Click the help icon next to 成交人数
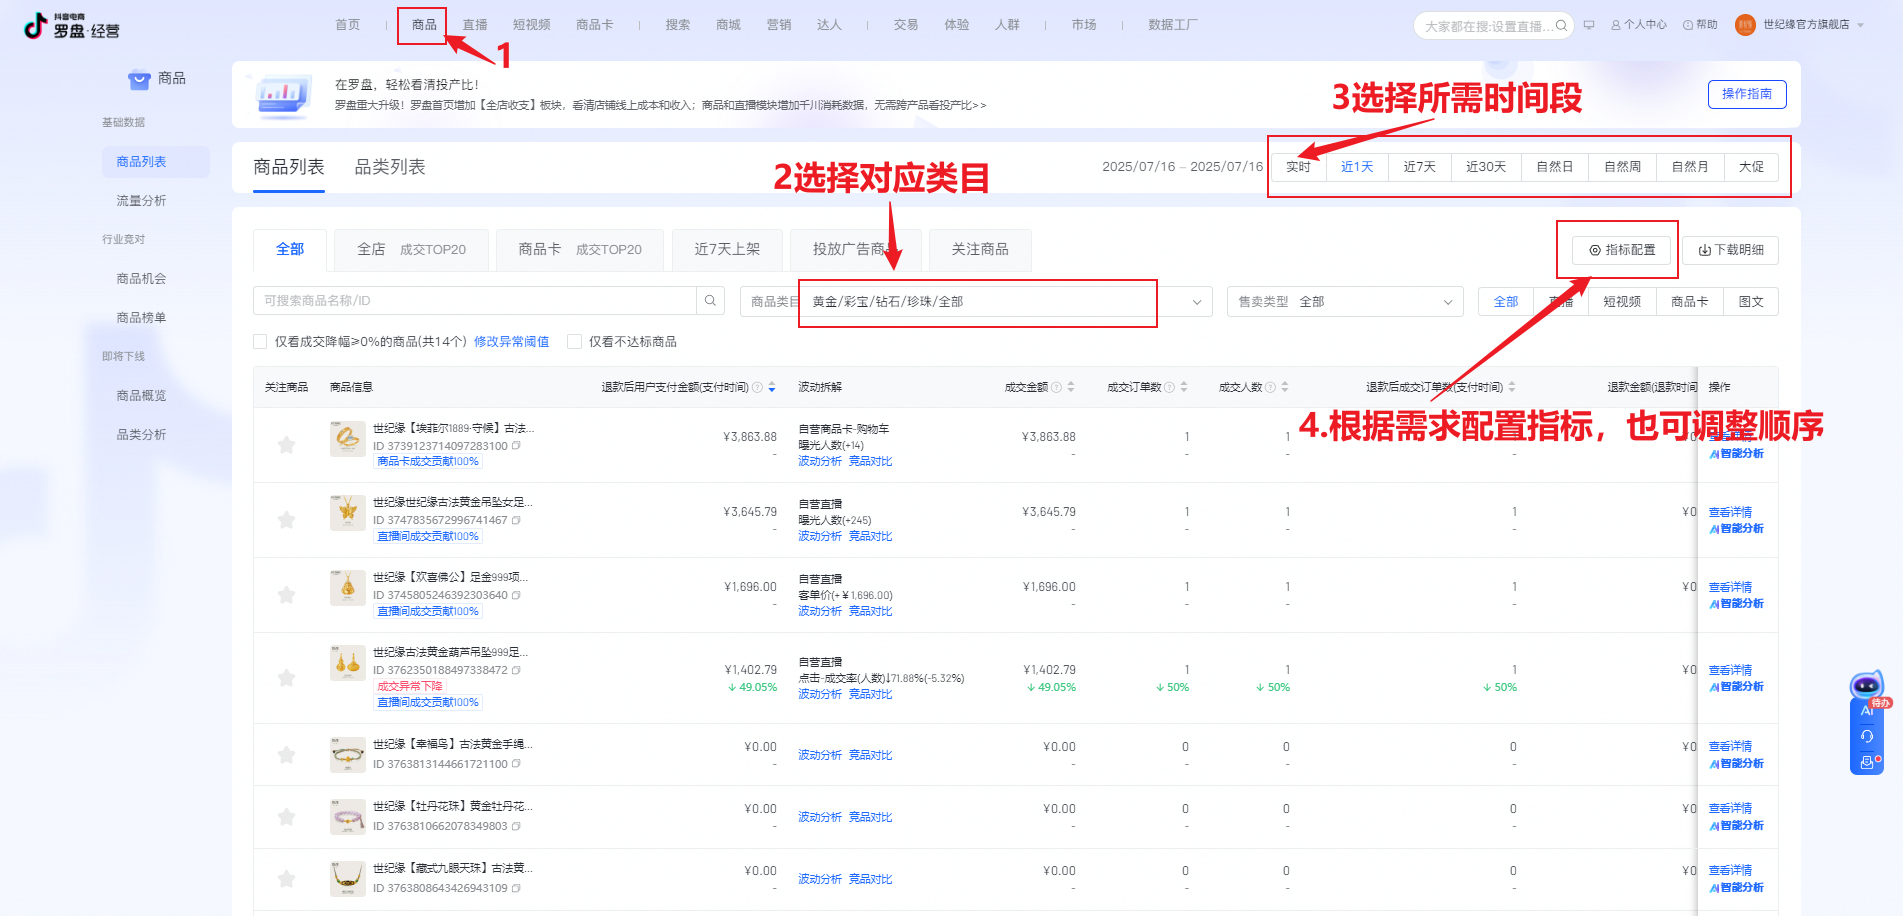 (1270, 387)
